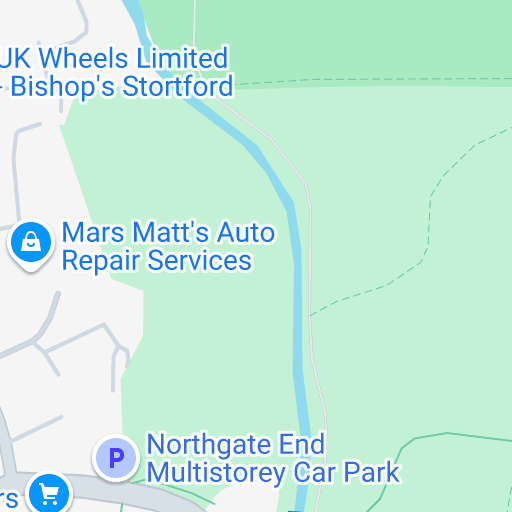This screenshot has height=512, width=512.
Task: Click the shopping bag pin for Mars Matt's
Action: coord(31,244)
